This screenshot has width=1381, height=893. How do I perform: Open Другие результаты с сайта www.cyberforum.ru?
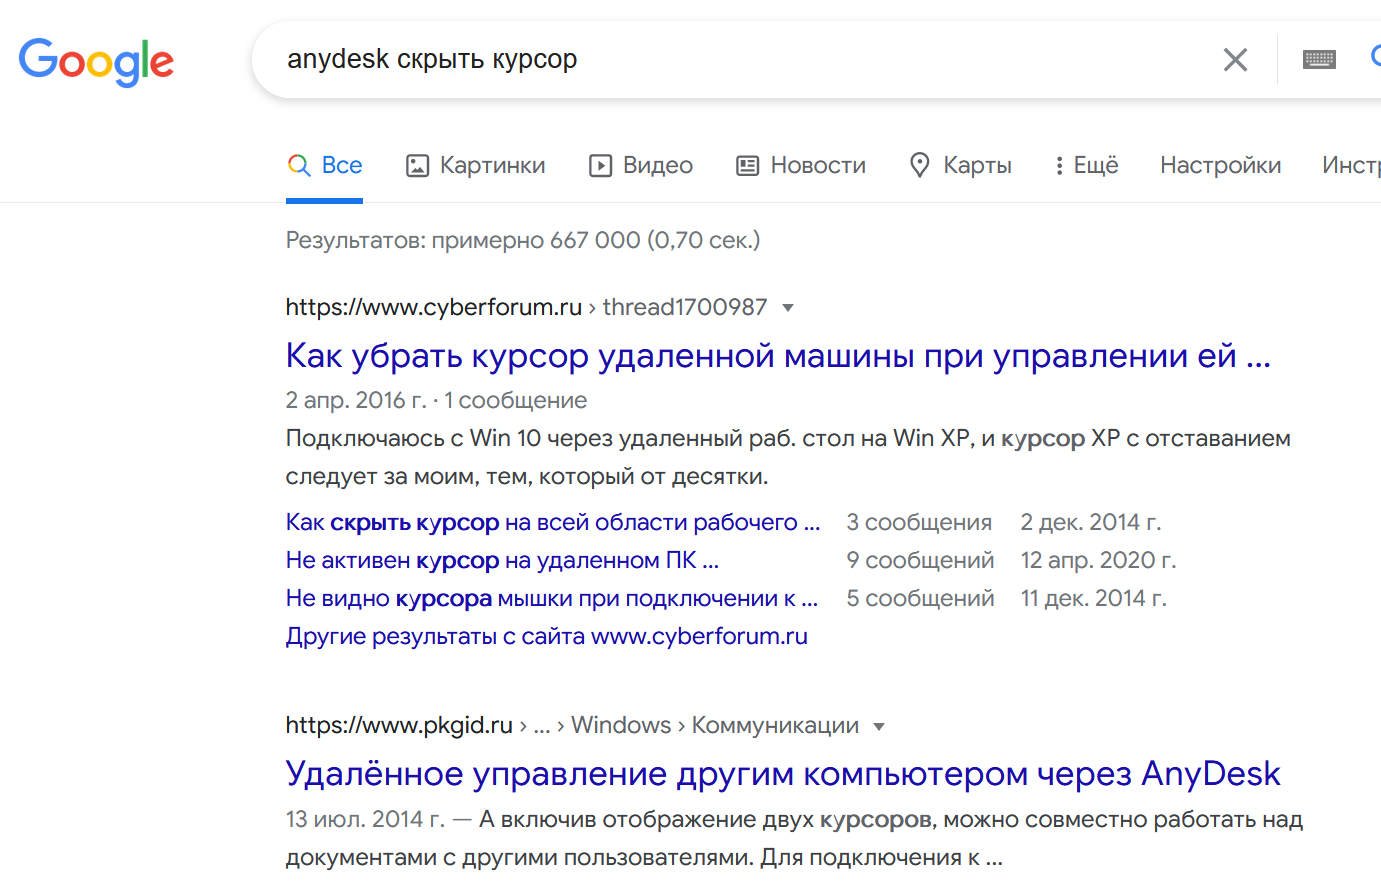(x=547, y=636)
